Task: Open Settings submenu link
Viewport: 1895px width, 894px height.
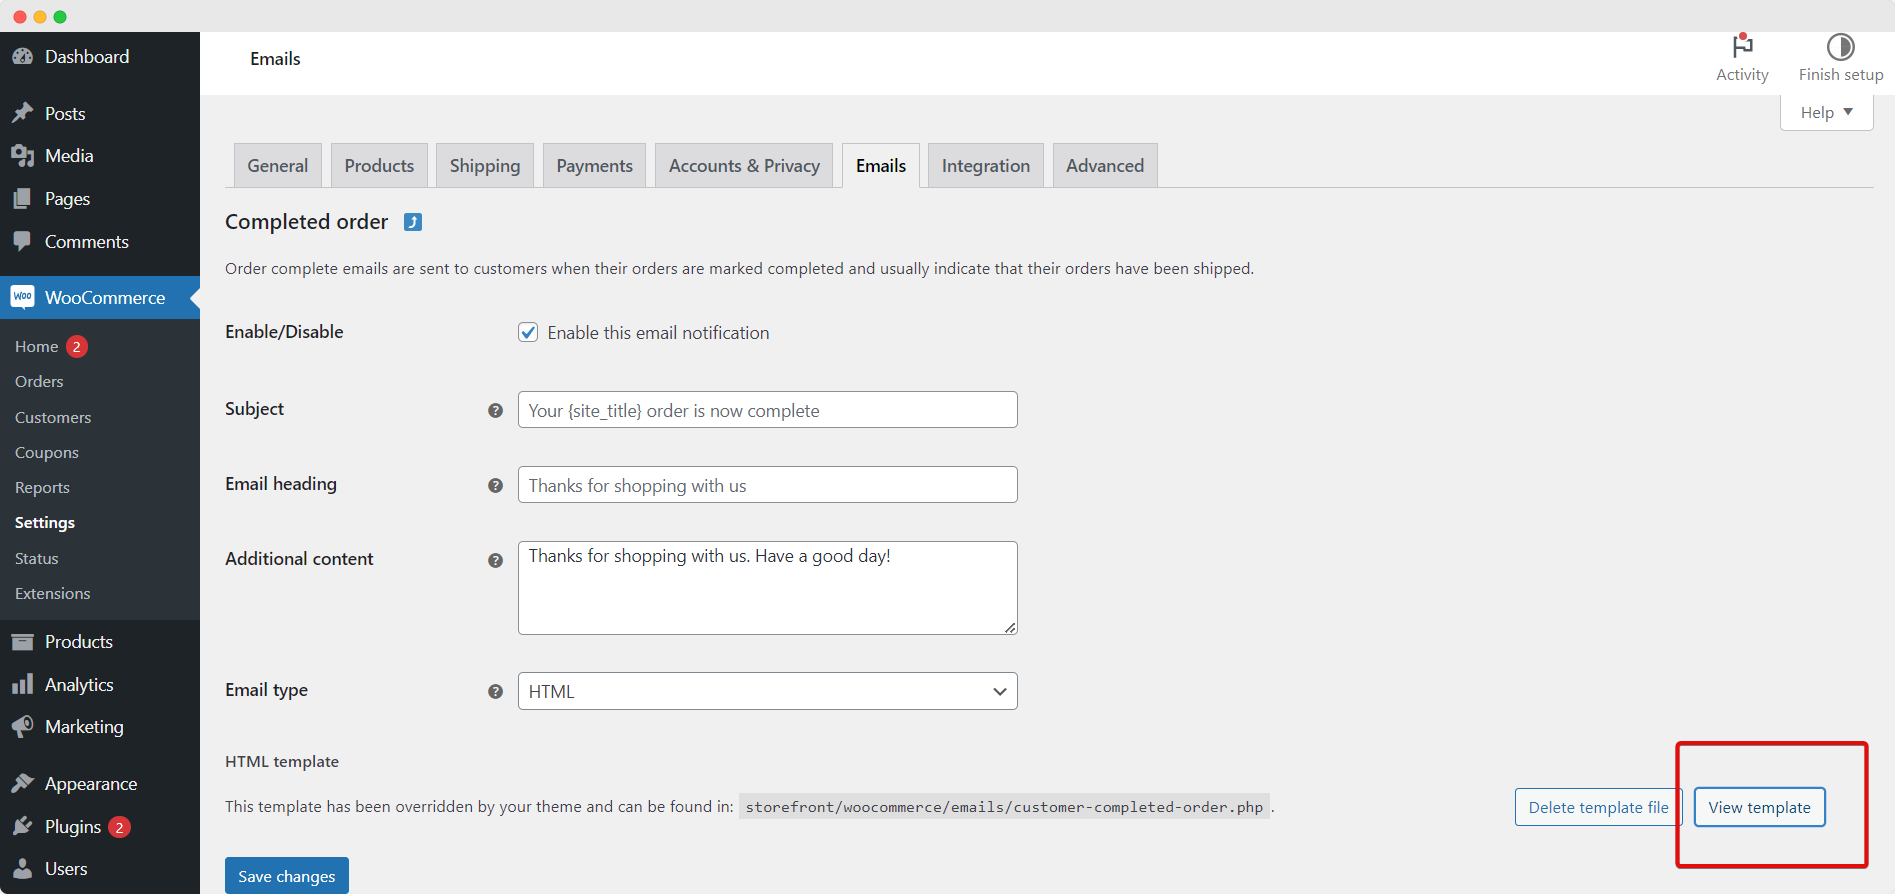Action: click(x=45, y=522)
